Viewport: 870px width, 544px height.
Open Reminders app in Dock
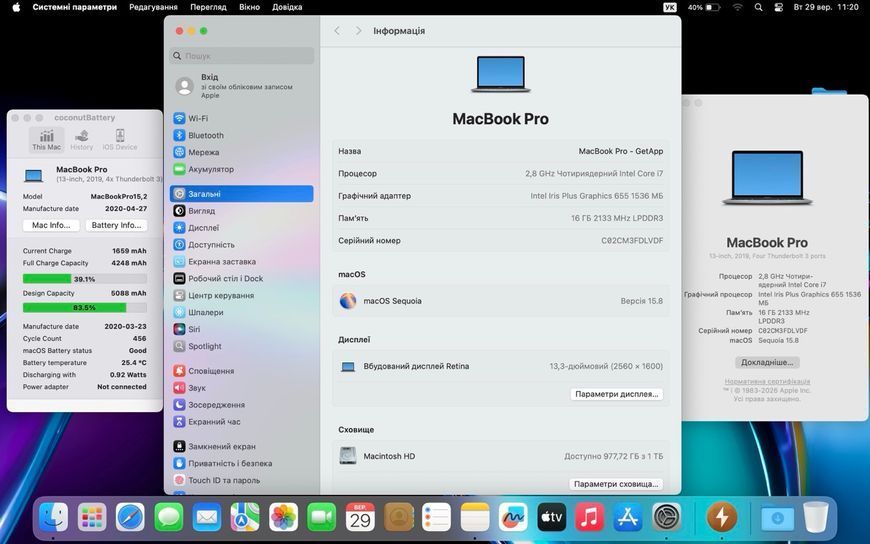click(437, 517)
